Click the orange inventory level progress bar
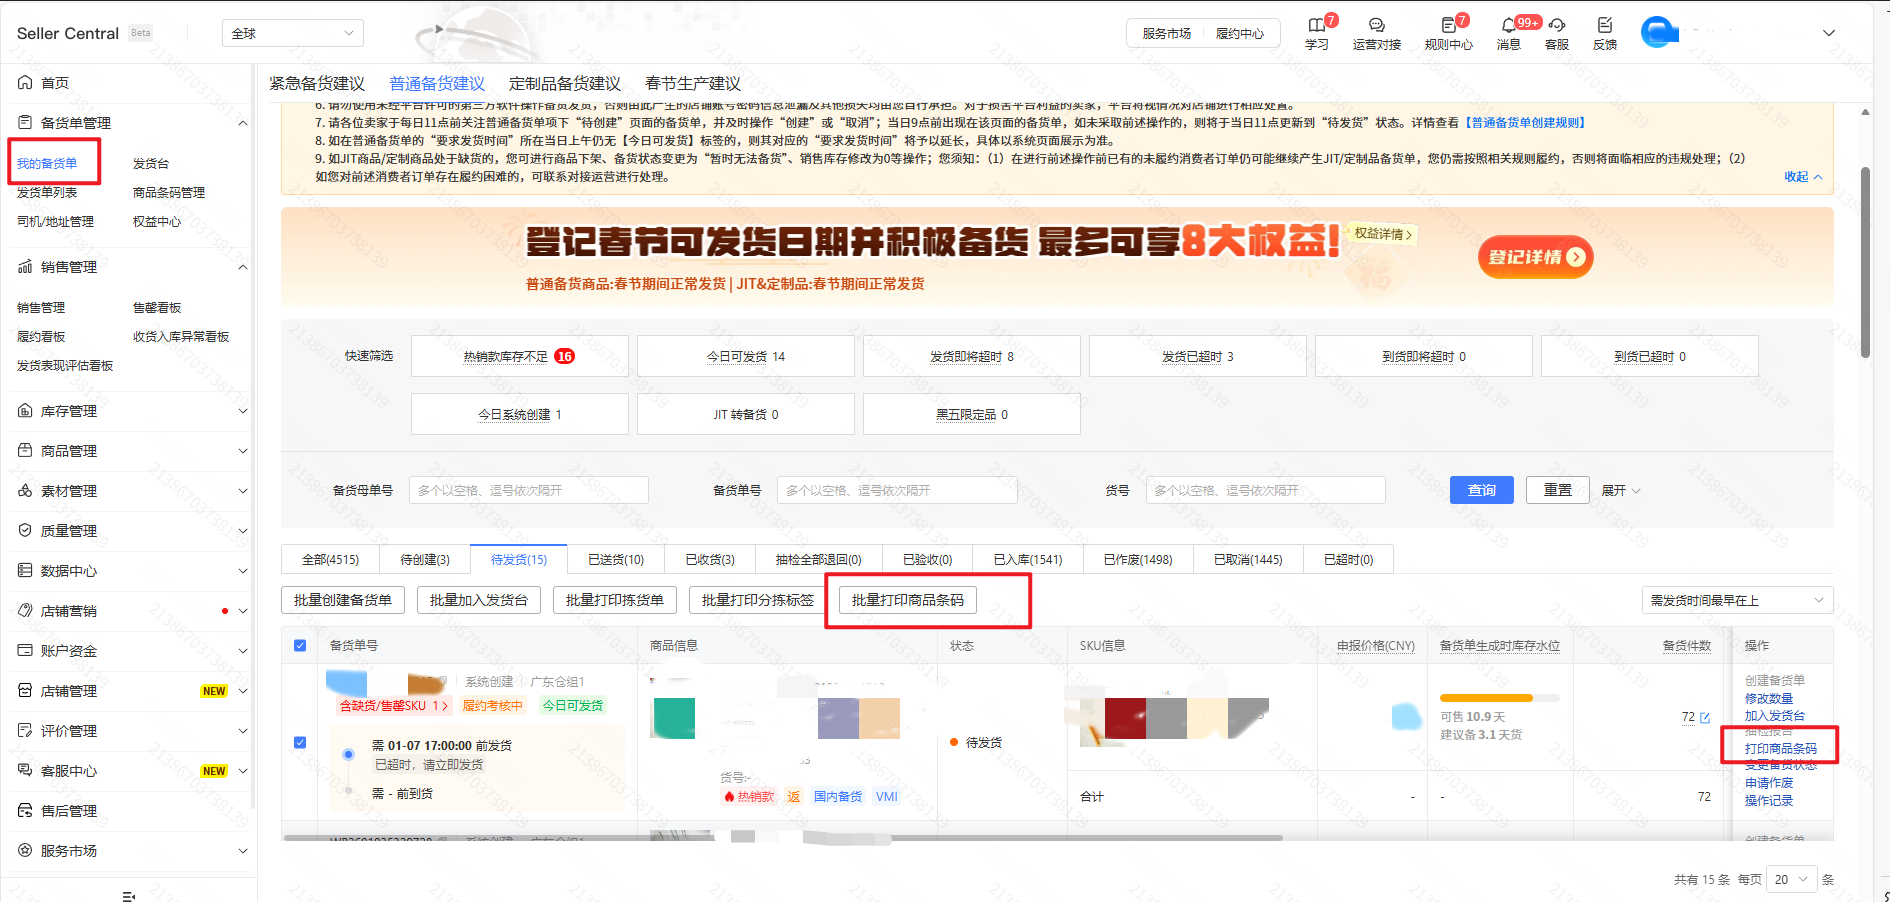The width and height of the screenshot is (1890, 902). (x=1499, y=698)
